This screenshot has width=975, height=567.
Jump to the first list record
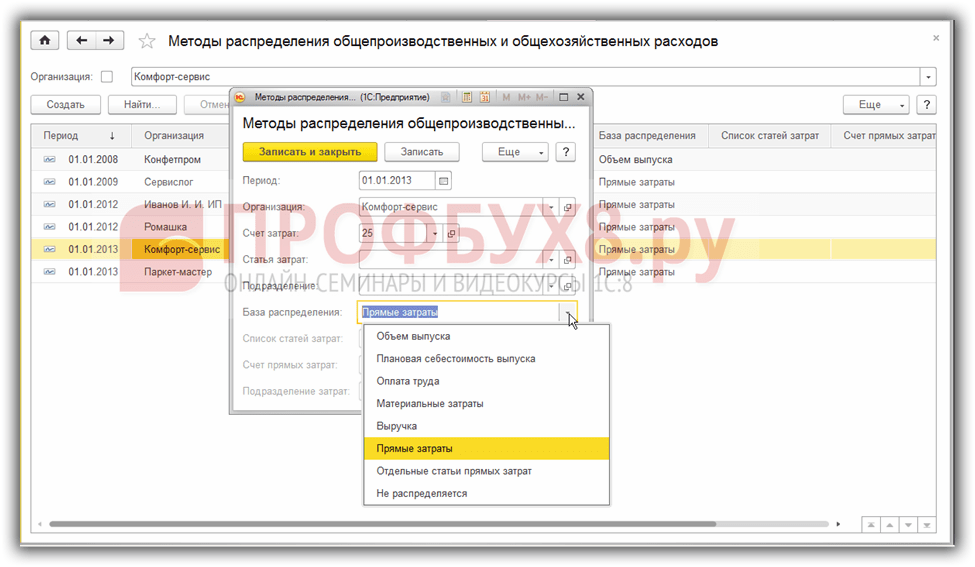871,525
